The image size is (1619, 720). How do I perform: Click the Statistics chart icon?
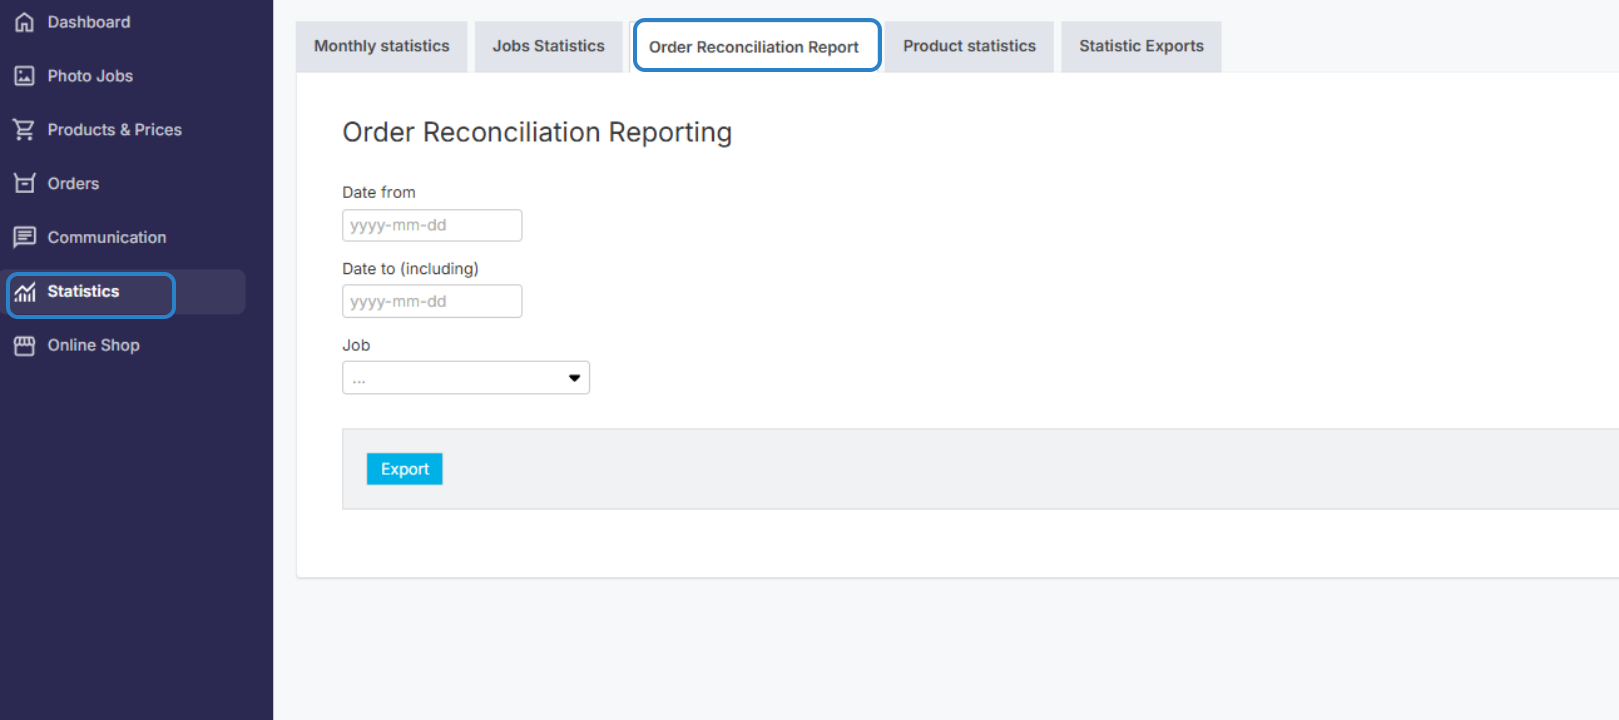(x=25, y=292)
